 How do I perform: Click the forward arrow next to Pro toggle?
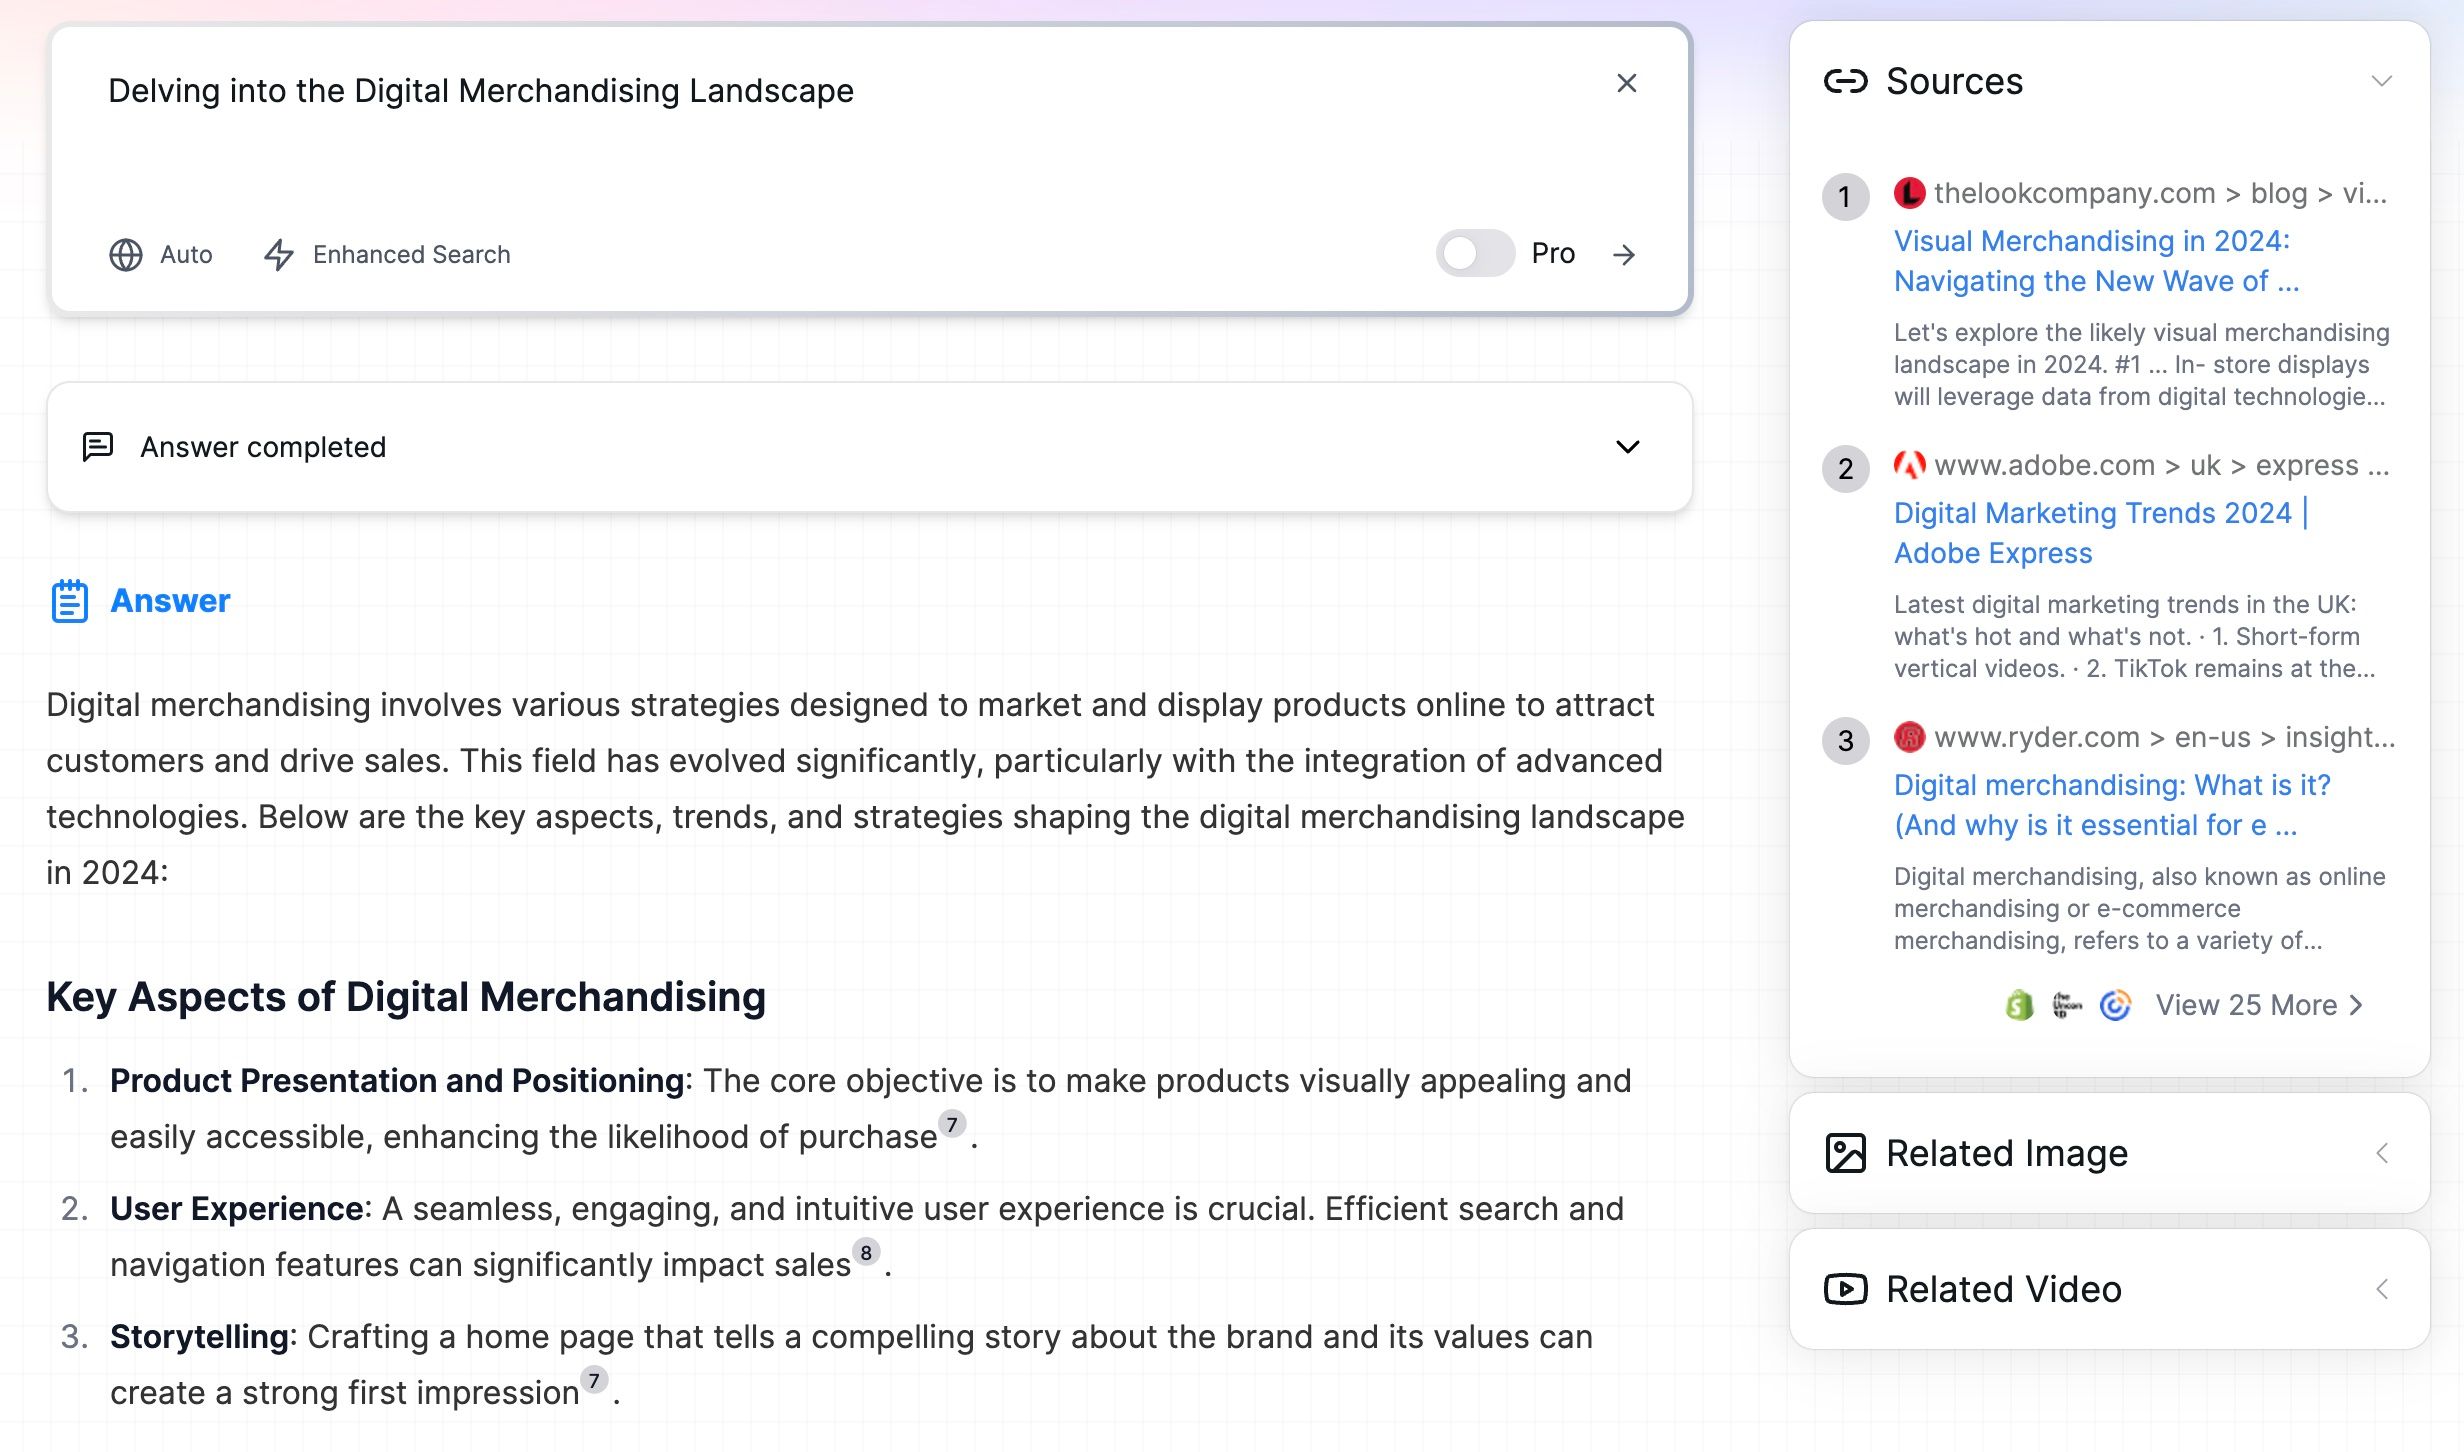pyautogui.click(x=1624, y=254)
